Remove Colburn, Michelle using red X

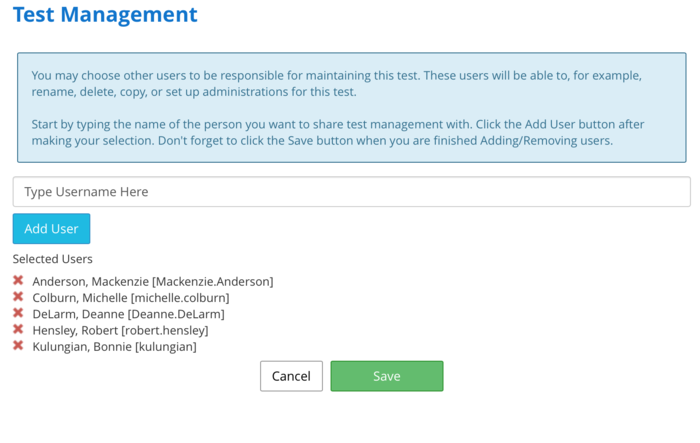pos(18,297)
